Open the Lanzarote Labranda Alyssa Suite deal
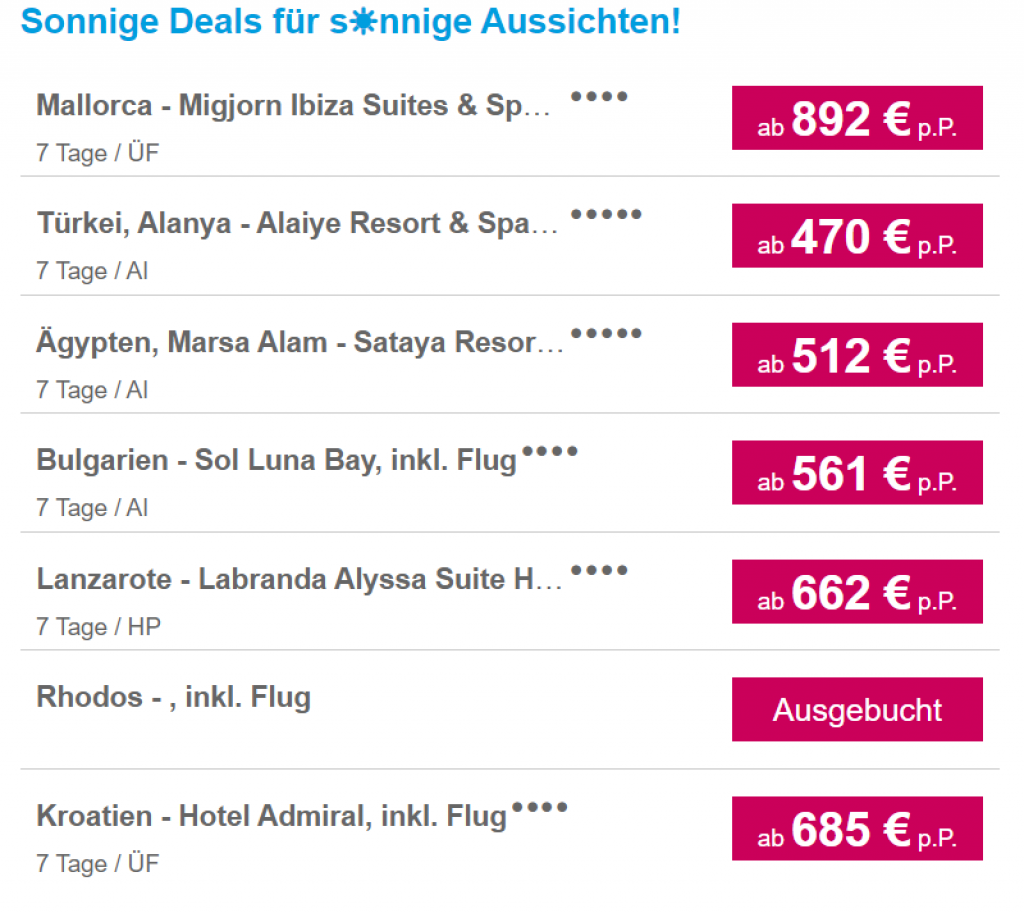This screenshot has width=1024, height=913. click(299, 579)
